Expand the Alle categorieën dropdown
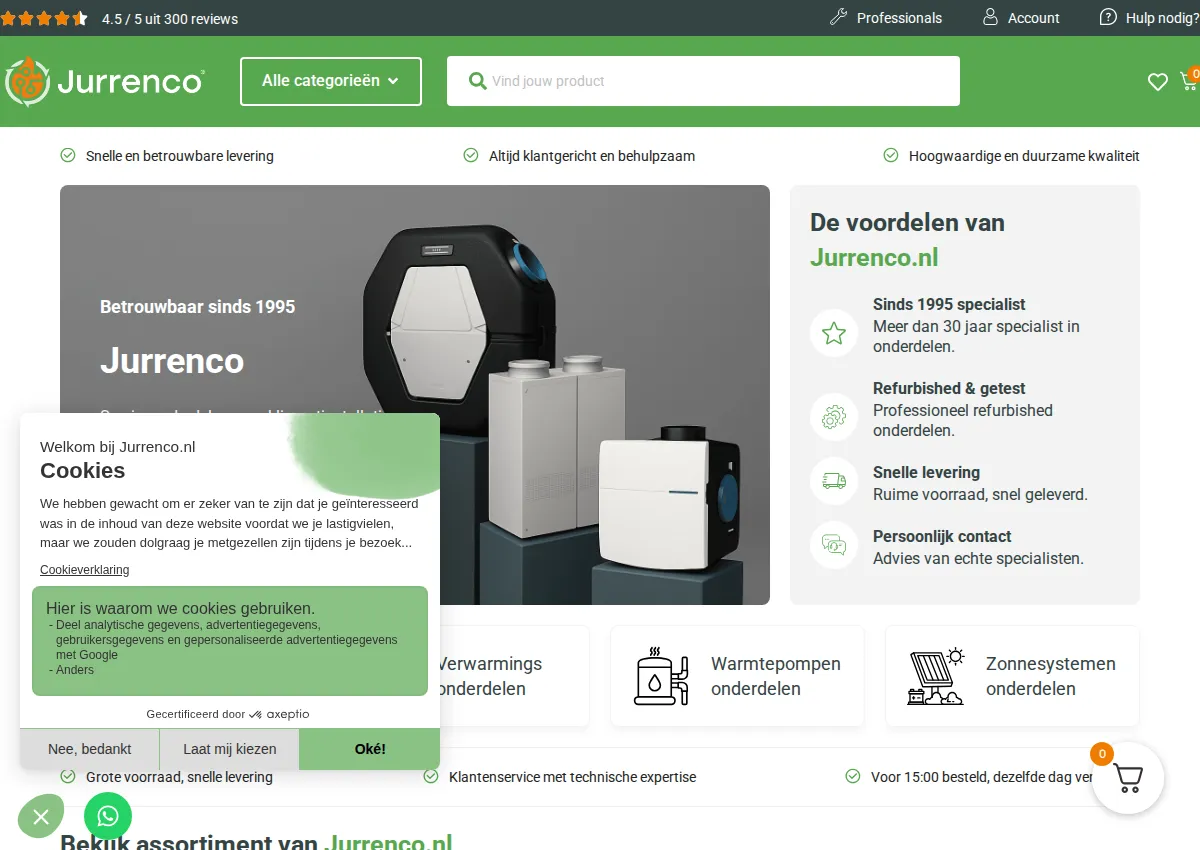Viewport: 1200px width, 850px height. (x=331, y=81)
